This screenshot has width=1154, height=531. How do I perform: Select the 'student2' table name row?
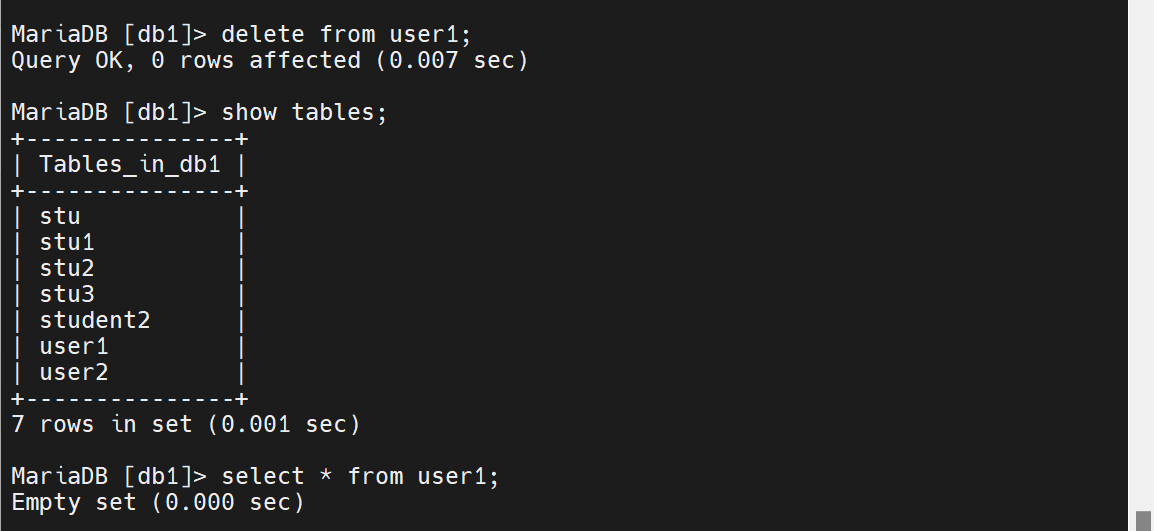click(x=130, y=320)
